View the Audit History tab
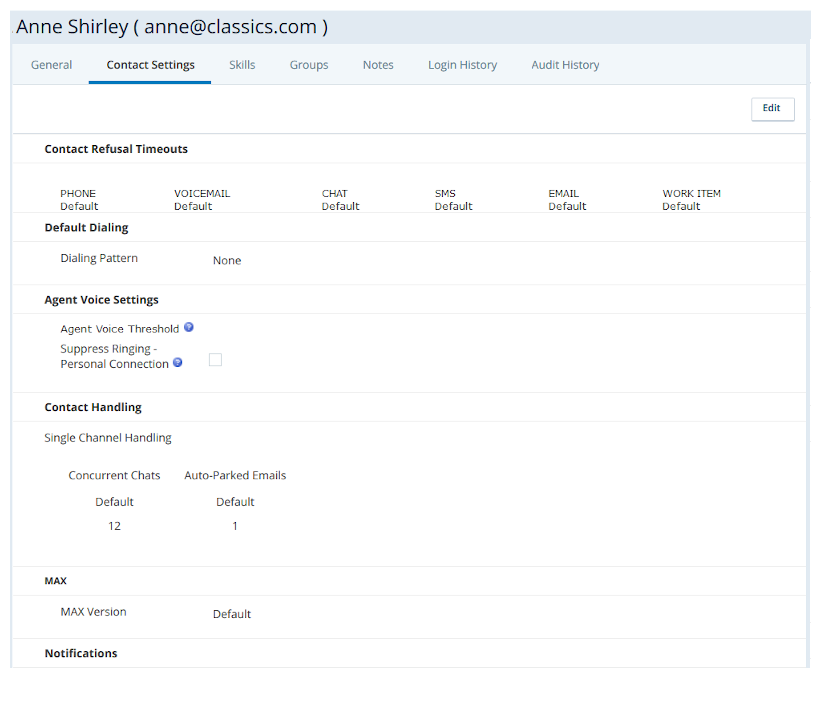814x707 pixels. 565,65
